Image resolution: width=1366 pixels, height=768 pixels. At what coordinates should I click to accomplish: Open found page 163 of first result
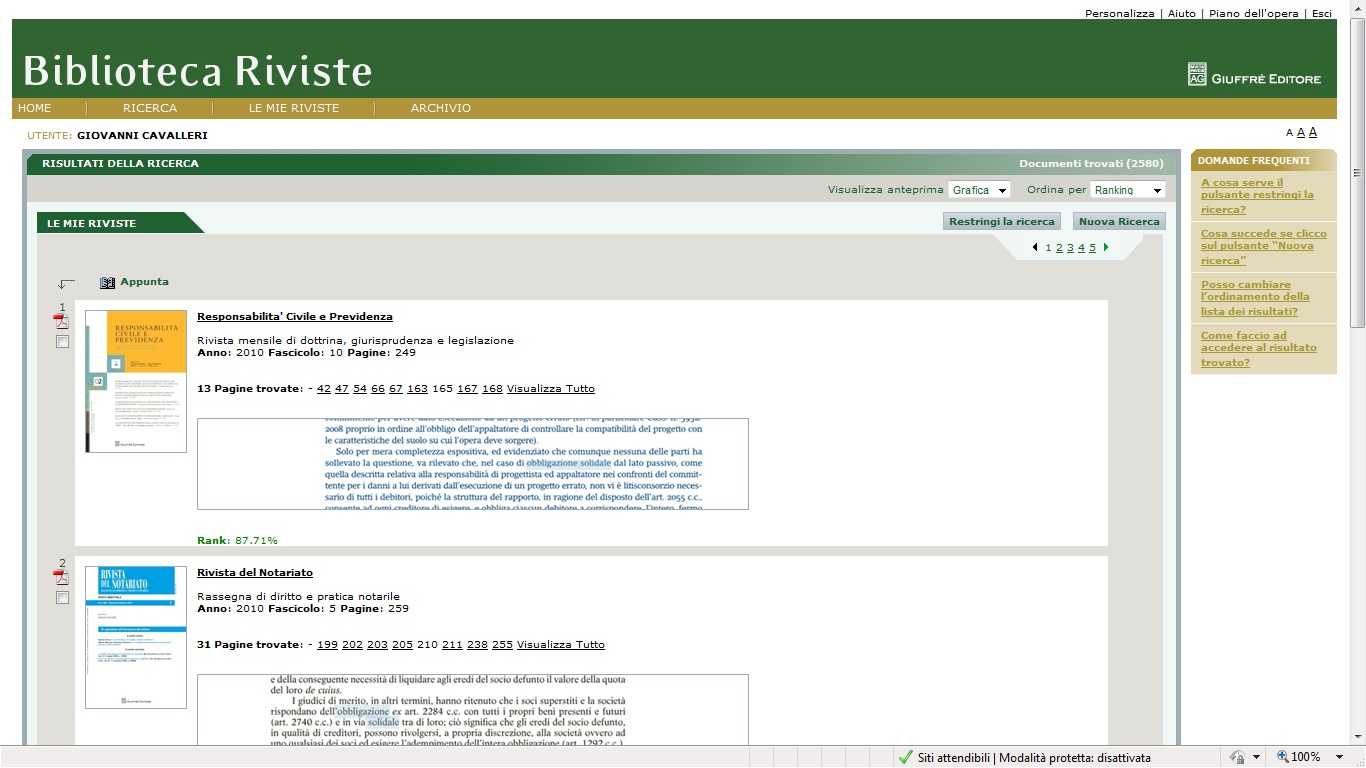click(x=417, y=389)
